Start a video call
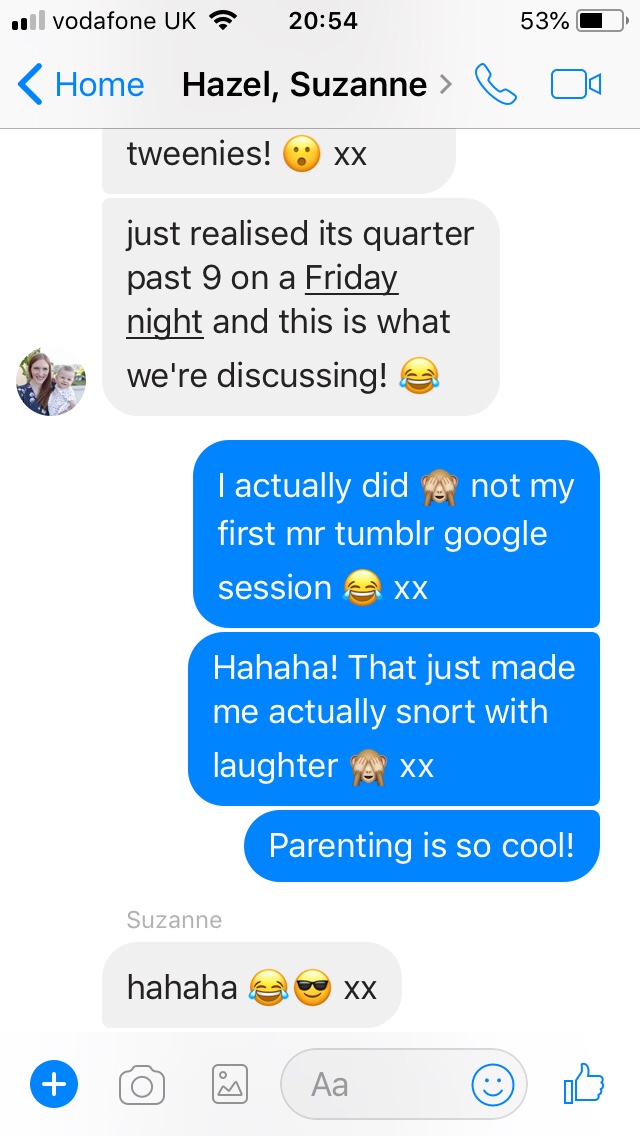Screen dimensions: 640x1136 point(576,85)
